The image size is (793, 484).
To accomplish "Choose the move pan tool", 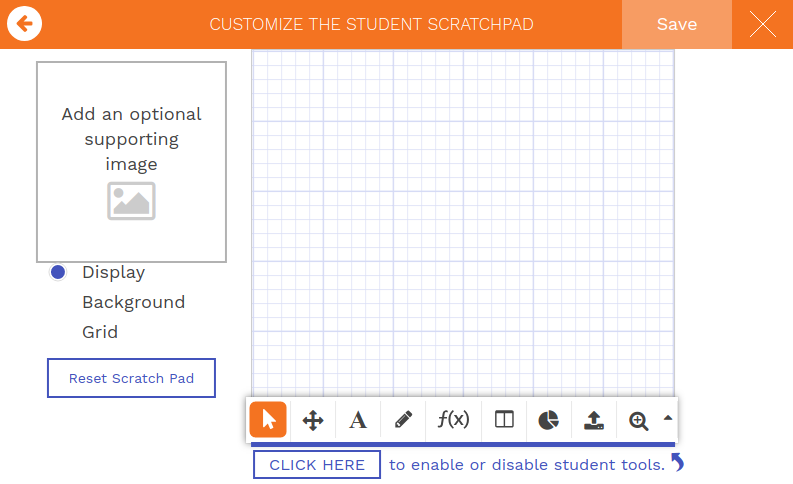I will point(313,420).
